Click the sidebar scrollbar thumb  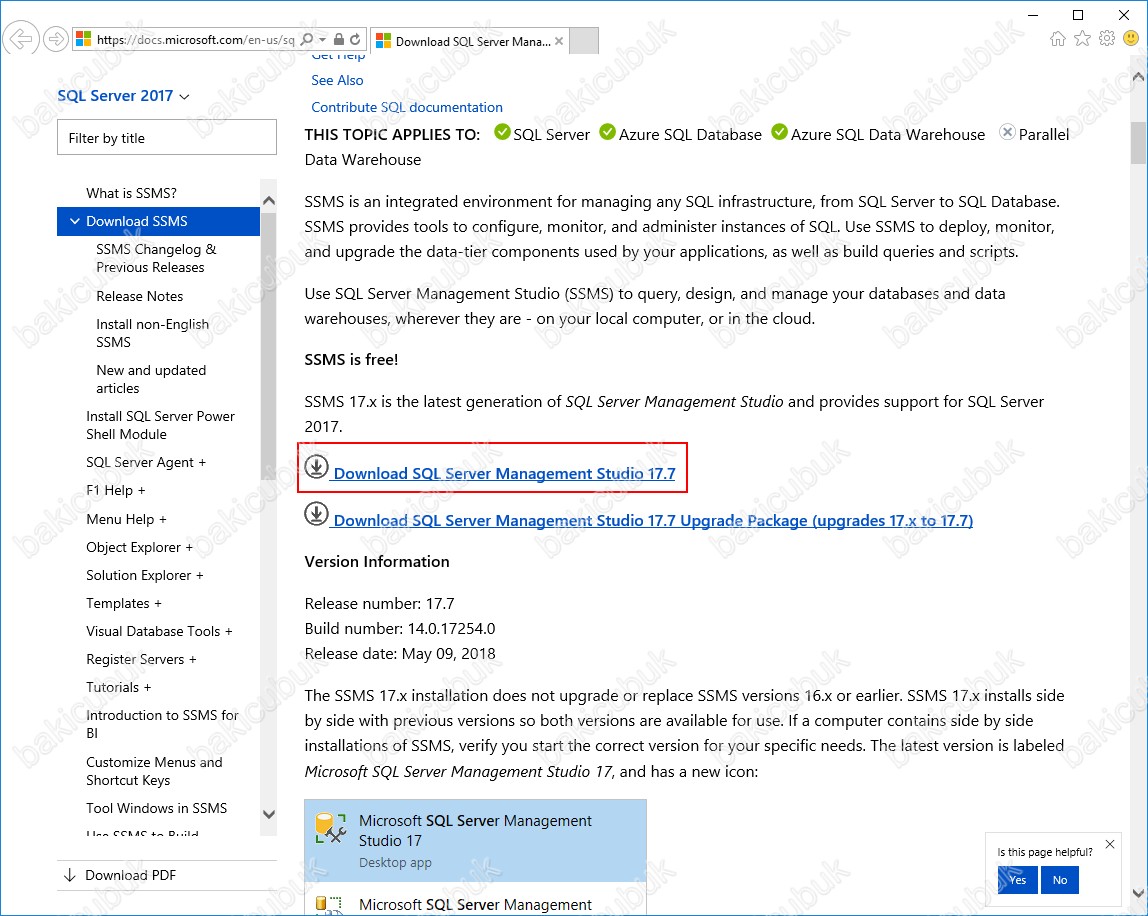269,346
